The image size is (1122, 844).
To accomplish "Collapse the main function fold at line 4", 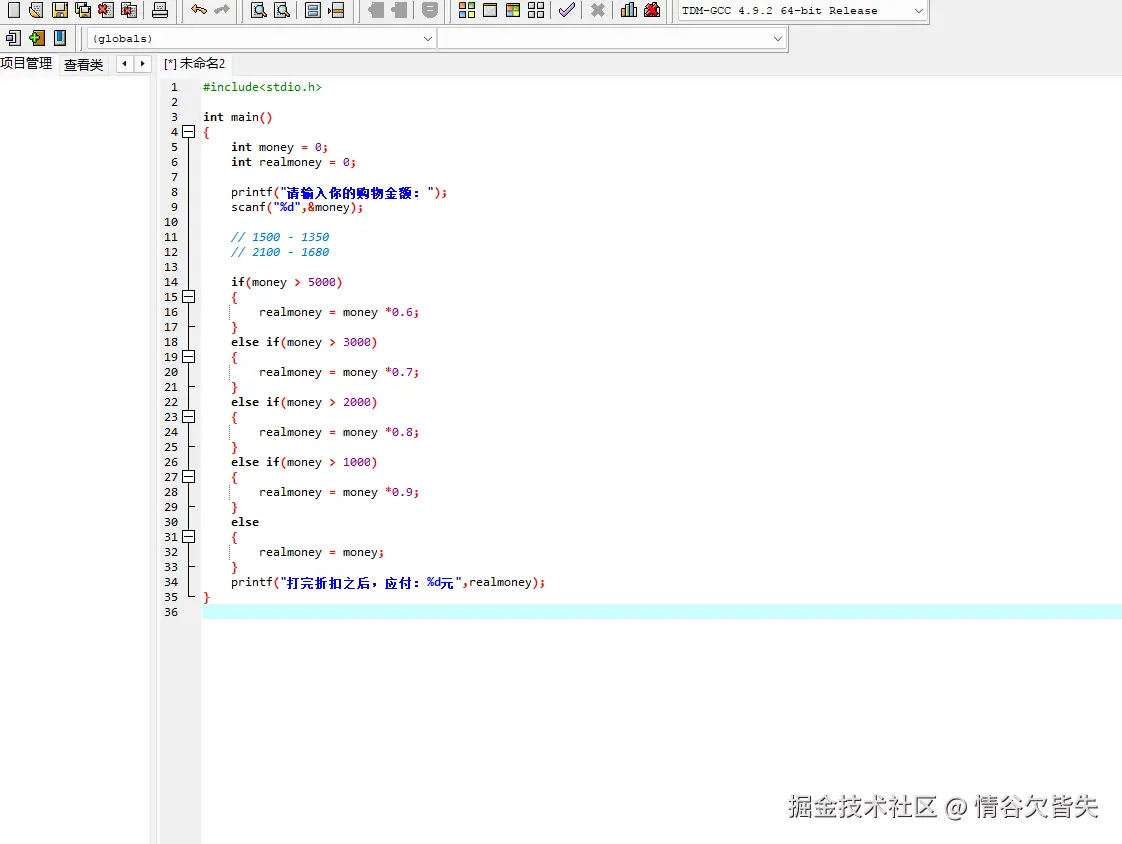I will pyautogui.click(x=189, y=132).
